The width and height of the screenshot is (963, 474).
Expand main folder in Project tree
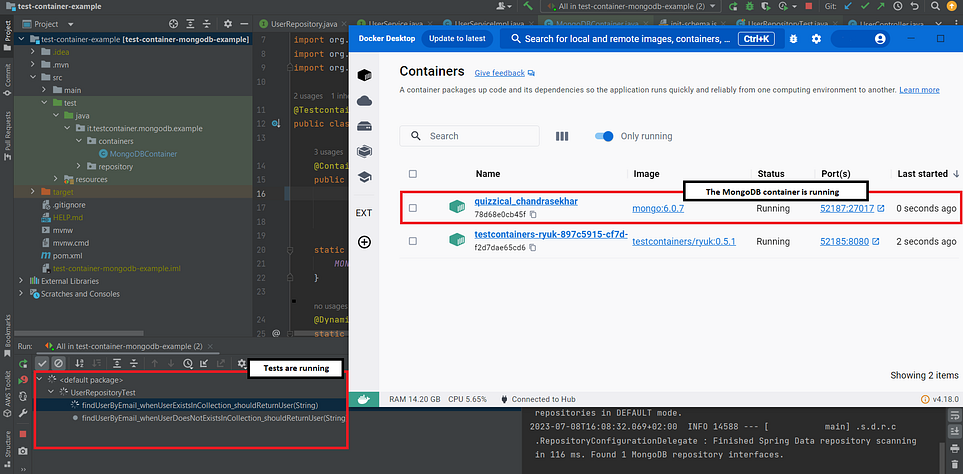point(44,90)
